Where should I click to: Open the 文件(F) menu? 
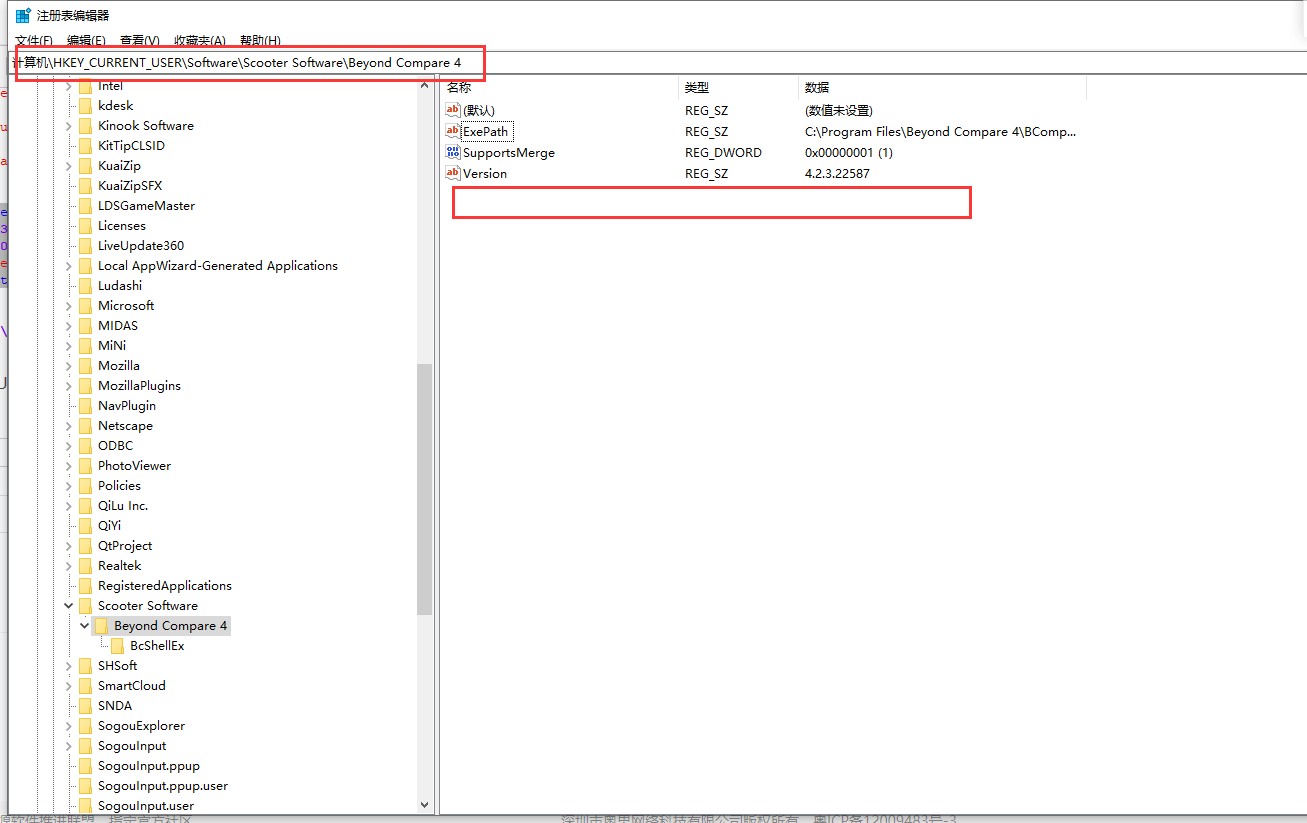pos(34,41)
